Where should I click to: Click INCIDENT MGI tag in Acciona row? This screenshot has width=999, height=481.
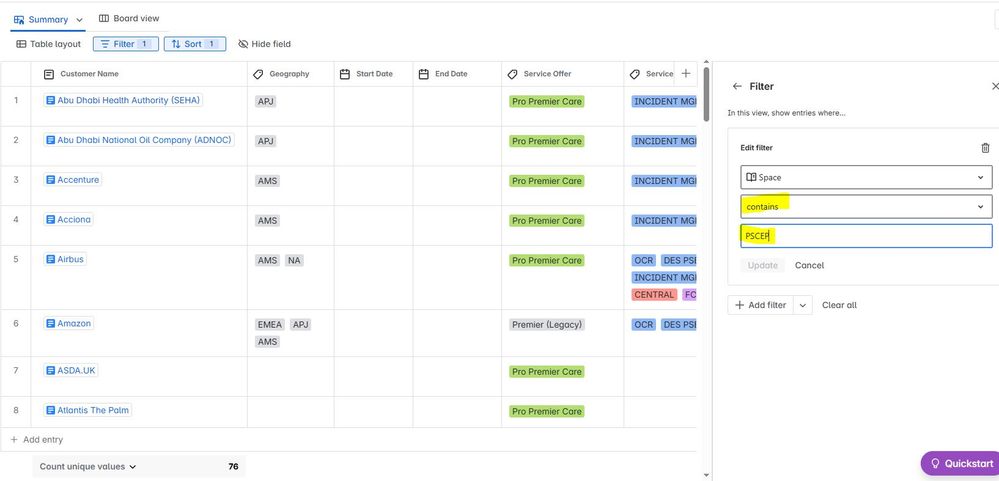tap(665, 220)
